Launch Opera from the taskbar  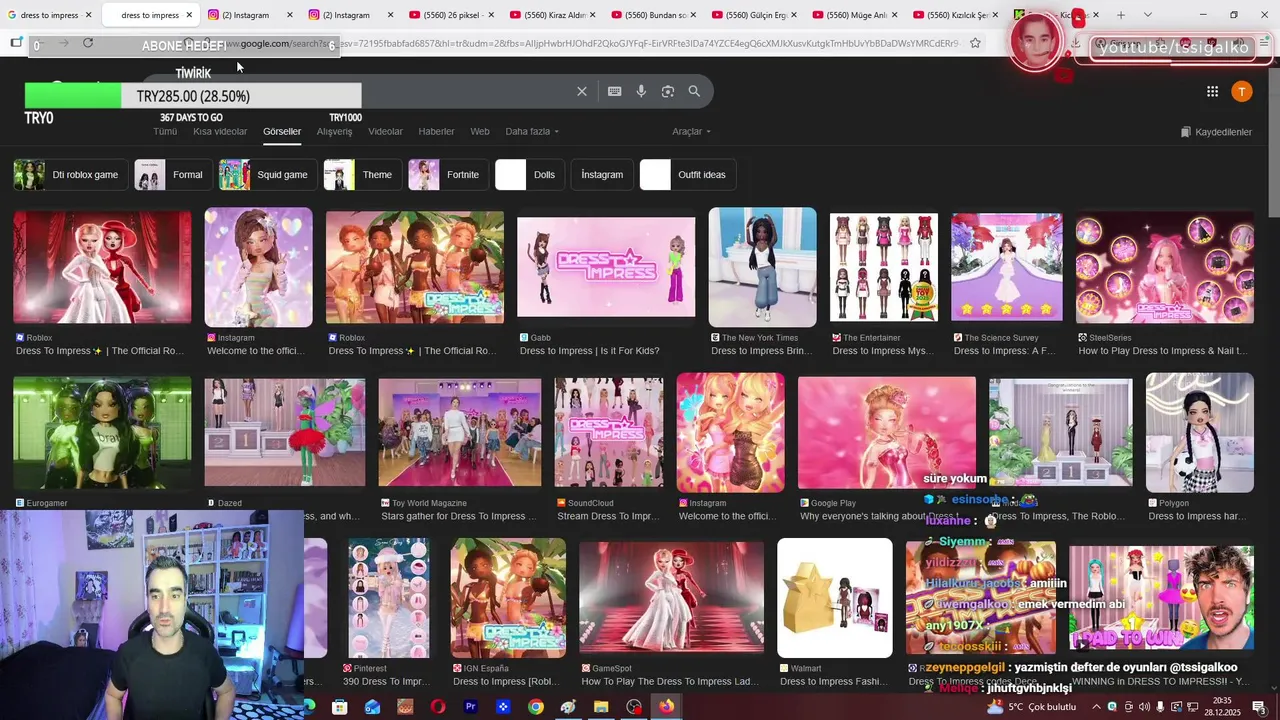437,707
